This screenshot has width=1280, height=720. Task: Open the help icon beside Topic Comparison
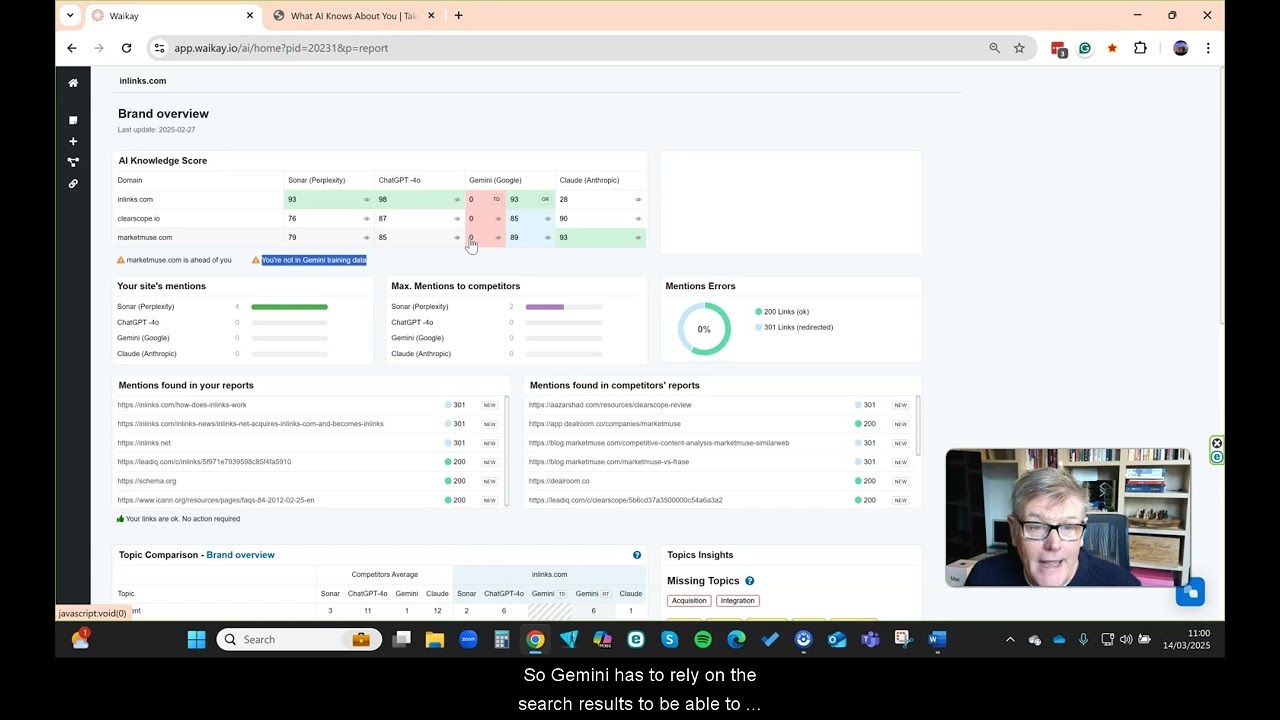coord(637,555)
